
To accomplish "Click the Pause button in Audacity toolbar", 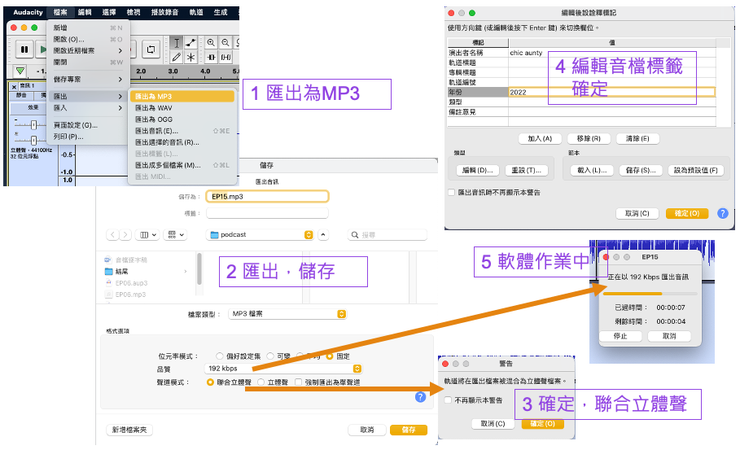I will pos(24,49).
